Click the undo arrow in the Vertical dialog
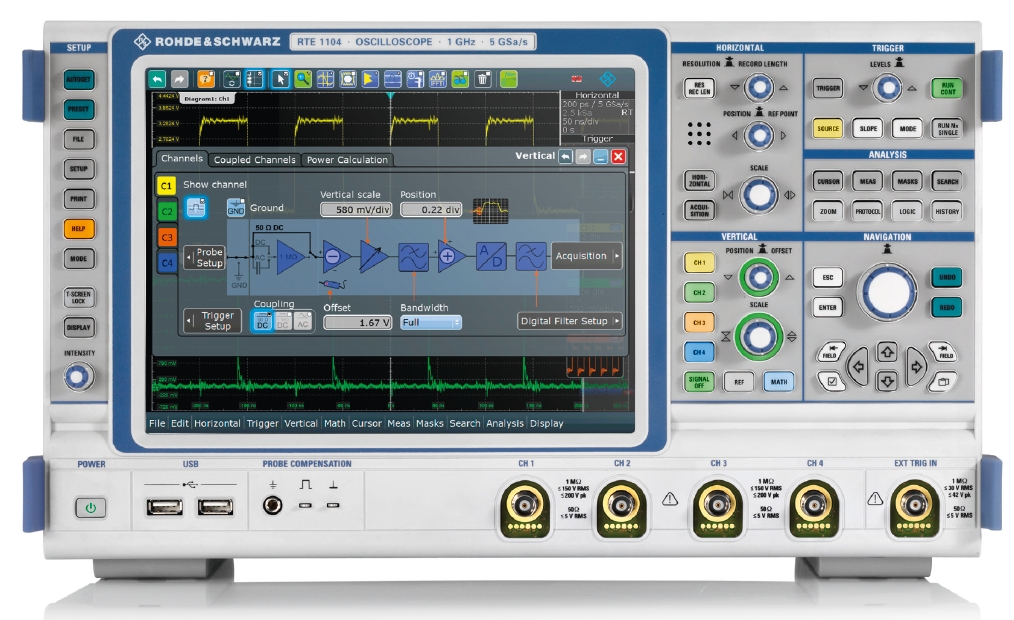The height and width of the screenshot is (620, 1014). pos(566,156)
